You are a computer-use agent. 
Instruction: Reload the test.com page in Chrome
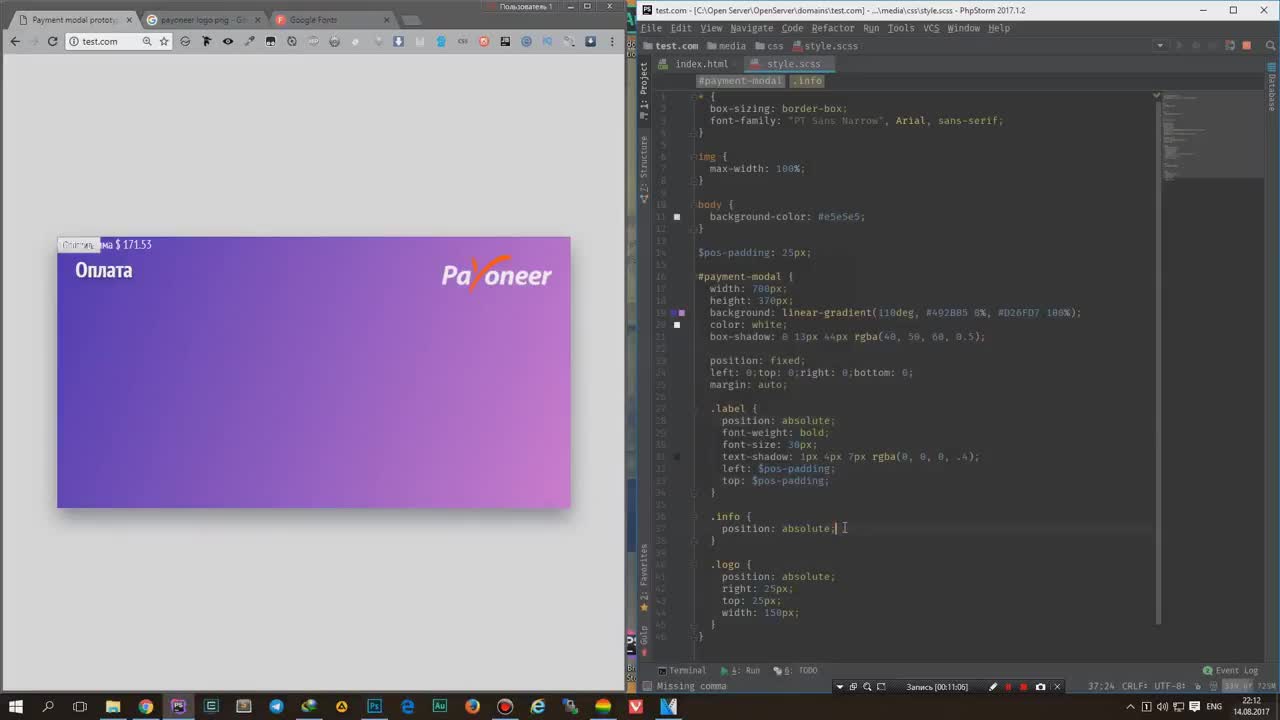(x=52, y=41)
